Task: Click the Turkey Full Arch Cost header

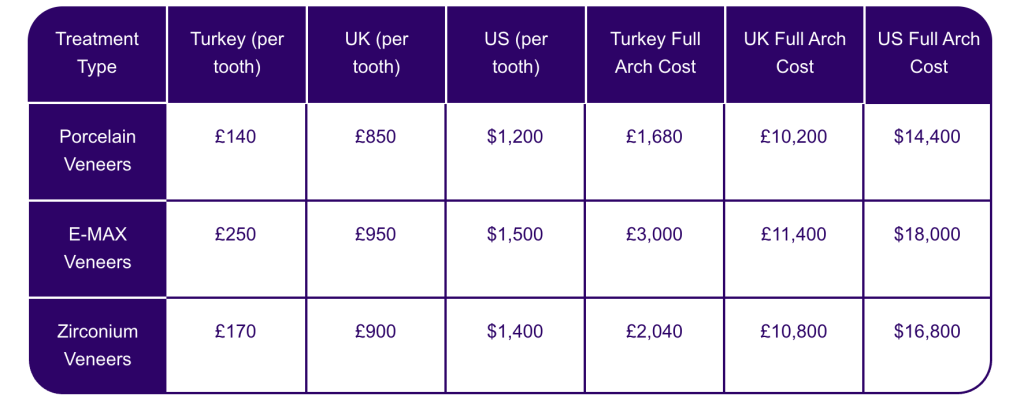Action: [x=655, y=54]
